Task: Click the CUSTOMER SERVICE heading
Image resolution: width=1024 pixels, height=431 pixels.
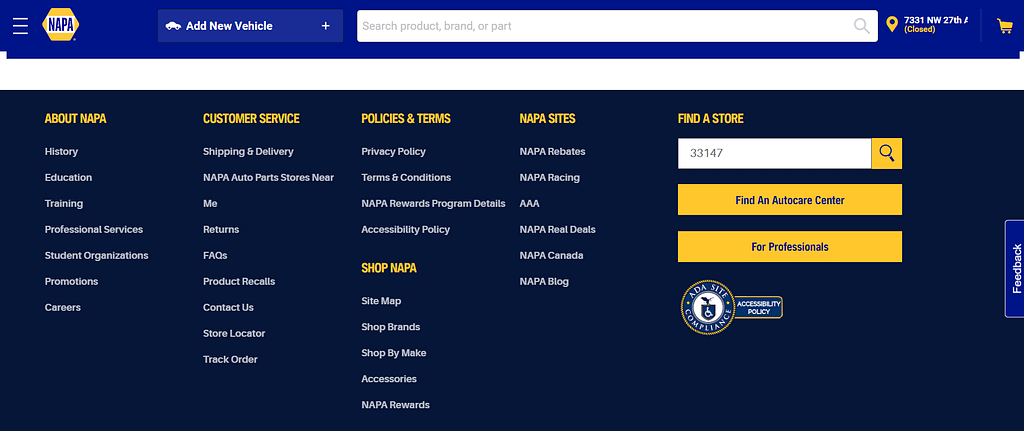Action: pyautogui.click(x=251, y=119)
